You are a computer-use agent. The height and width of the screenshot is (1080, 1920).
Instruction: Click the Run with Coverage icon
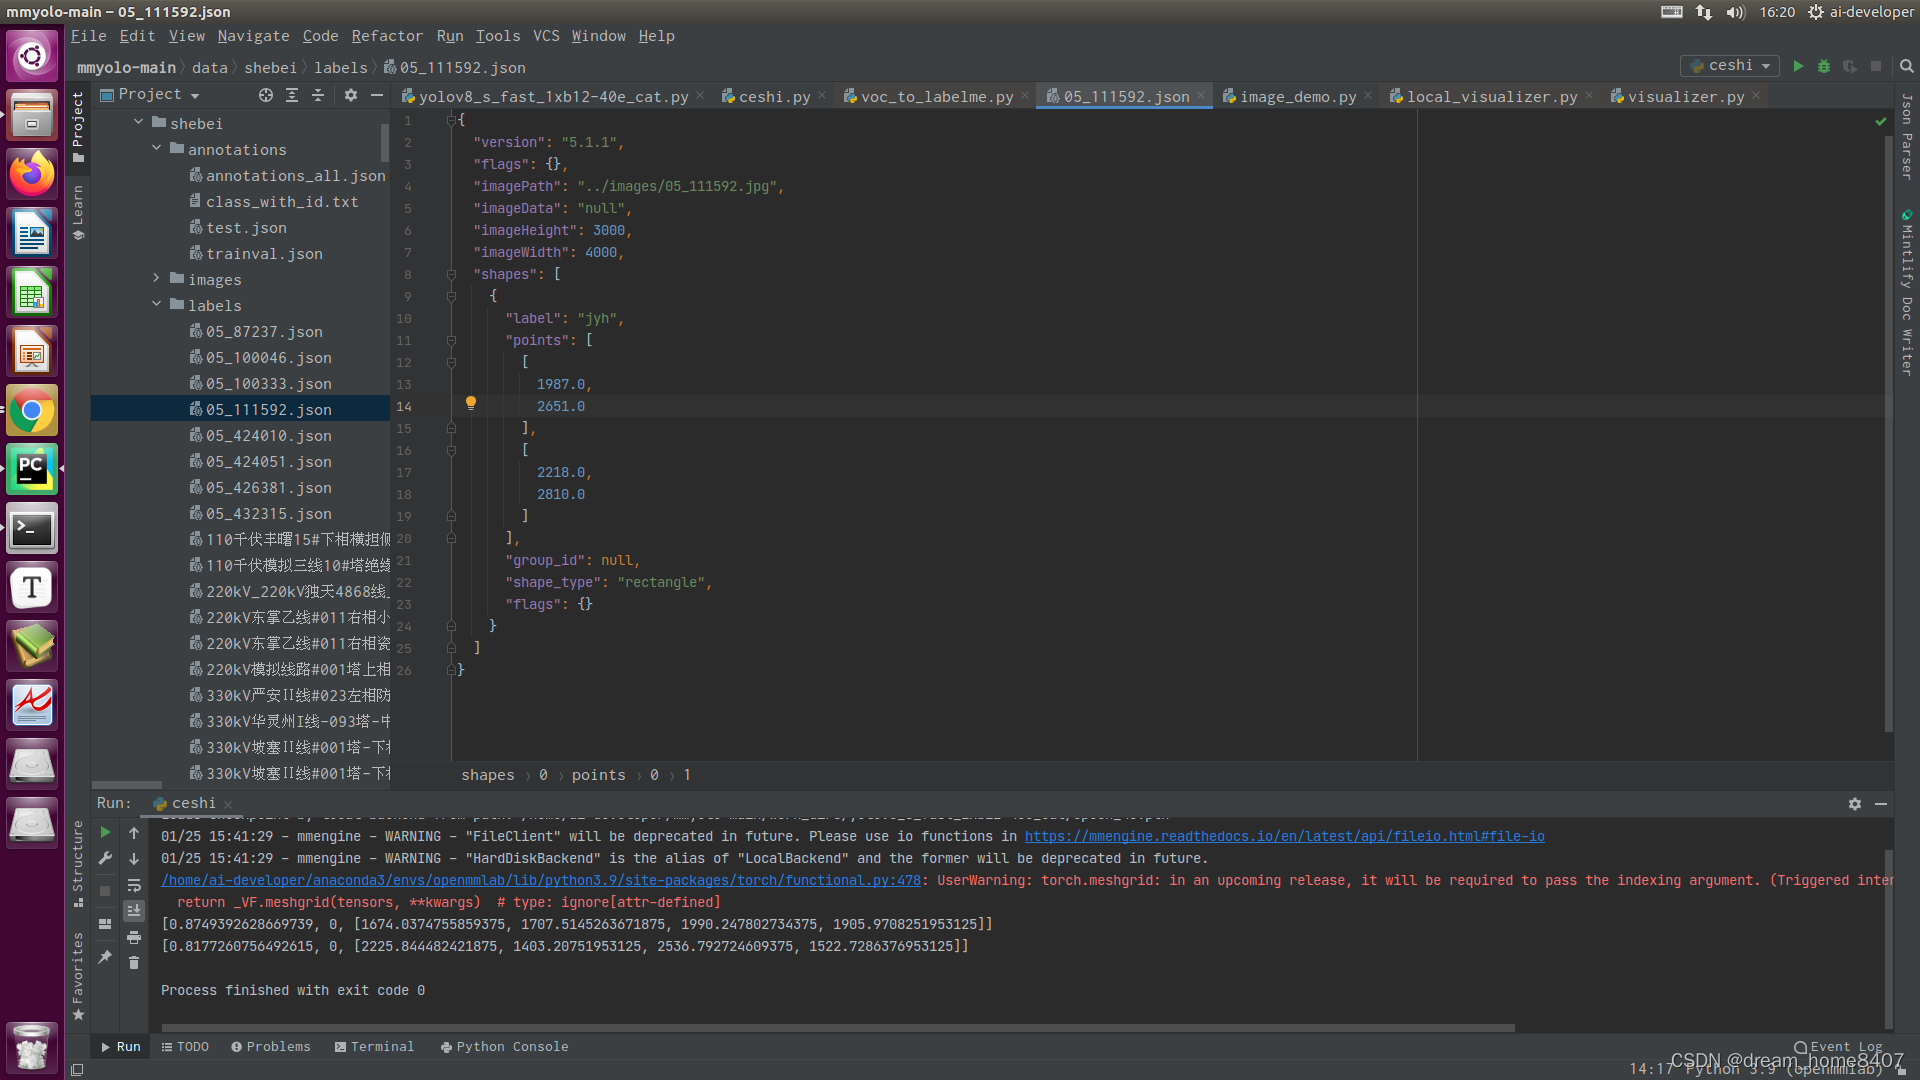(1850, 66)
